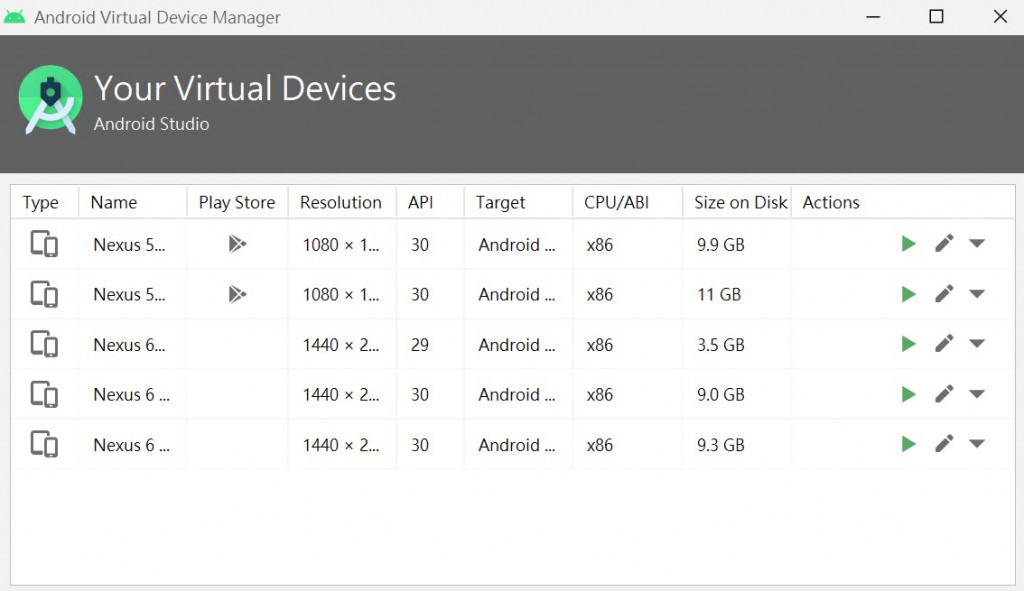The height and width of the screenshot is (591, 1024).
Task: Click device type icon in 11 GB row
Action: coord(44,295)
